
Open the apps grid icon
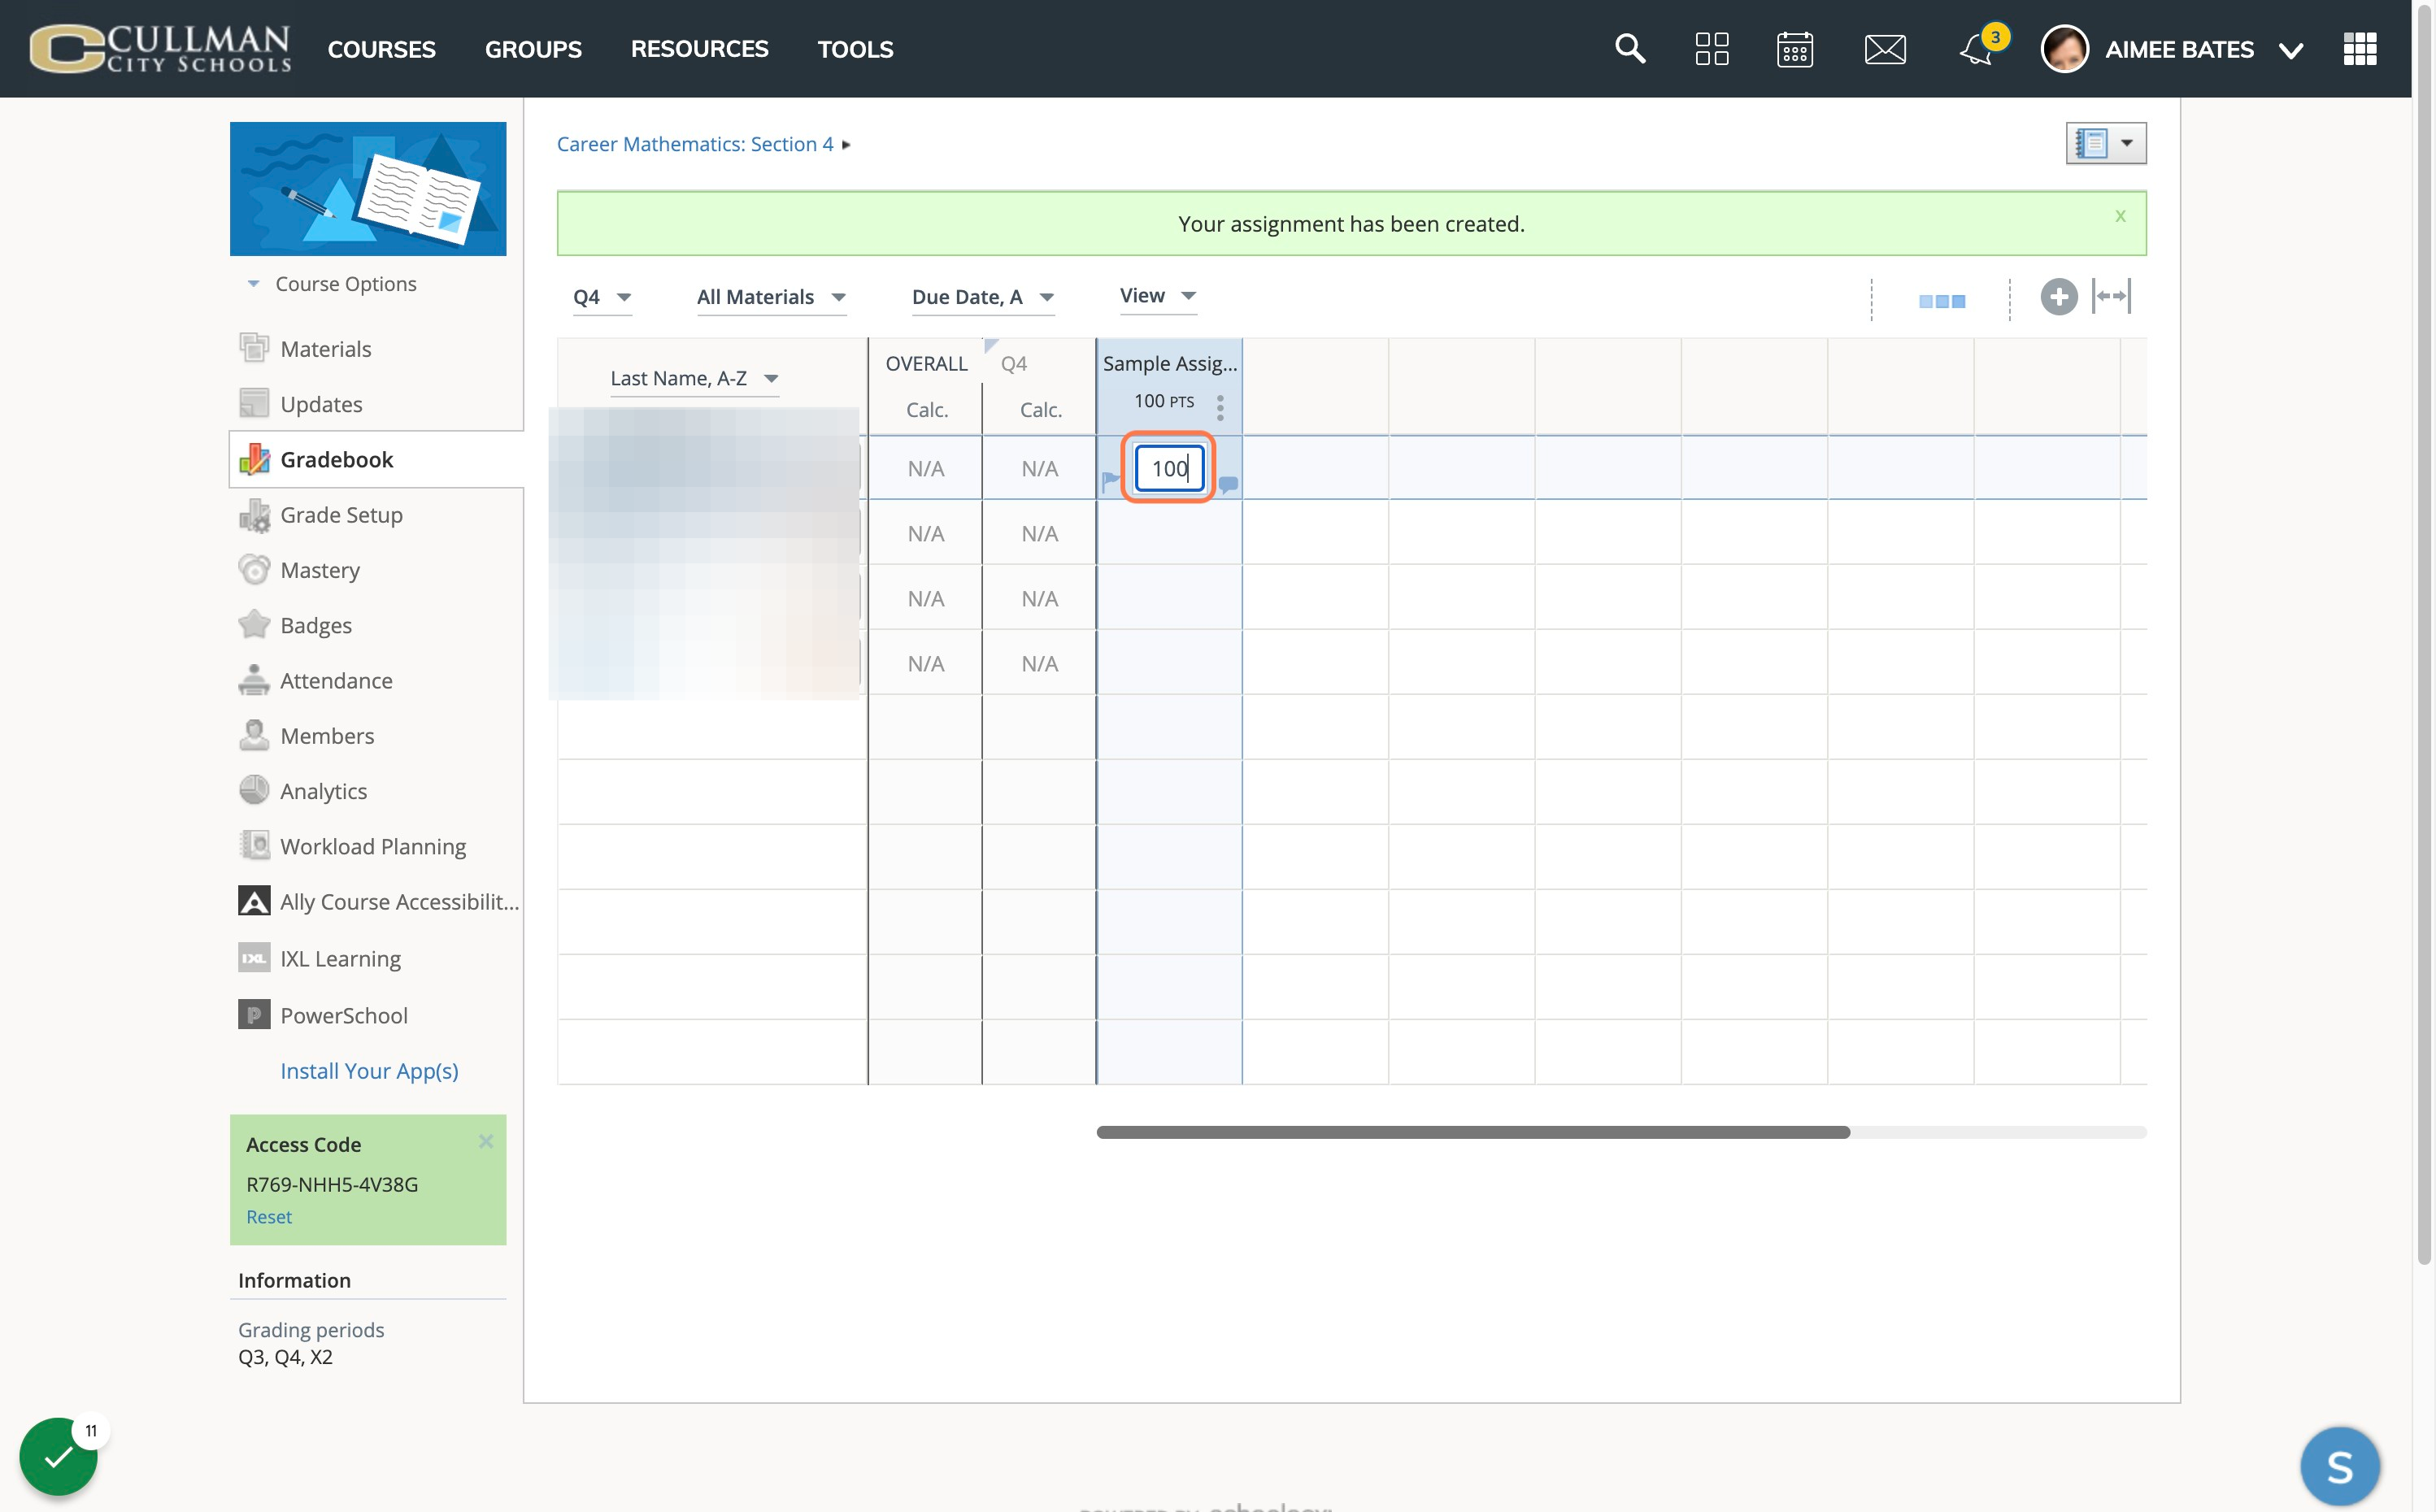point(2360,48)
